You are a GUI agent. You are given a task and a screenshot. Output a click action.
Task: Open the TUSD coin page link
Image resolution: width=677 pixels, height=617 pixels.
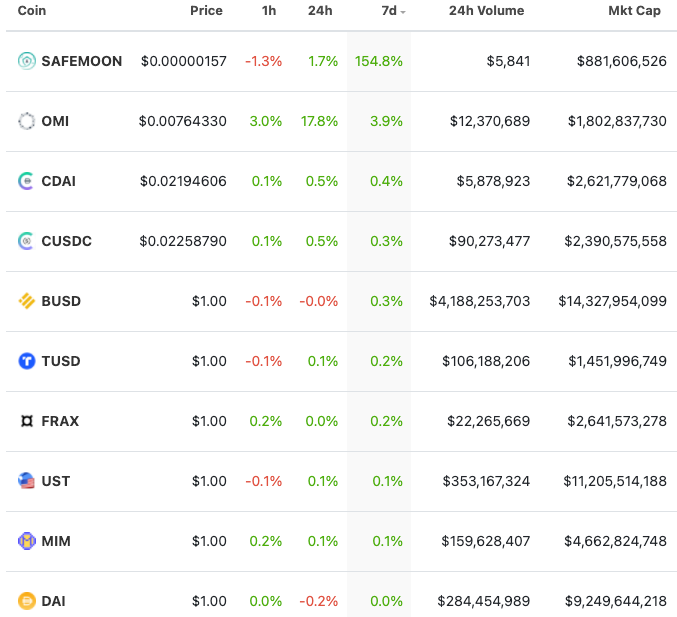point(61,361)
